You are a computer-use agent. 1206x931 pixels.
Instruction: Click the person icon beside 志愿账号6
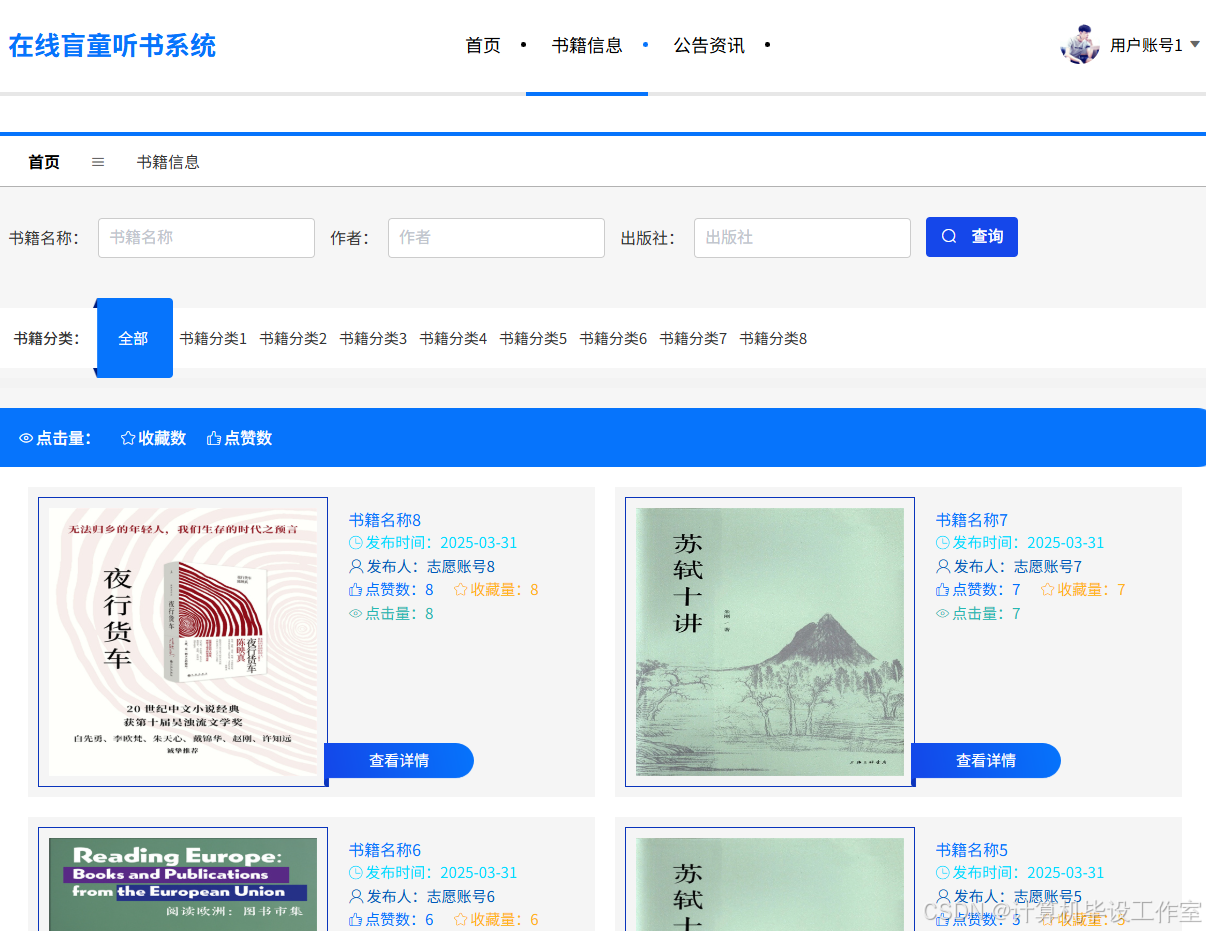tap(355, 896)
